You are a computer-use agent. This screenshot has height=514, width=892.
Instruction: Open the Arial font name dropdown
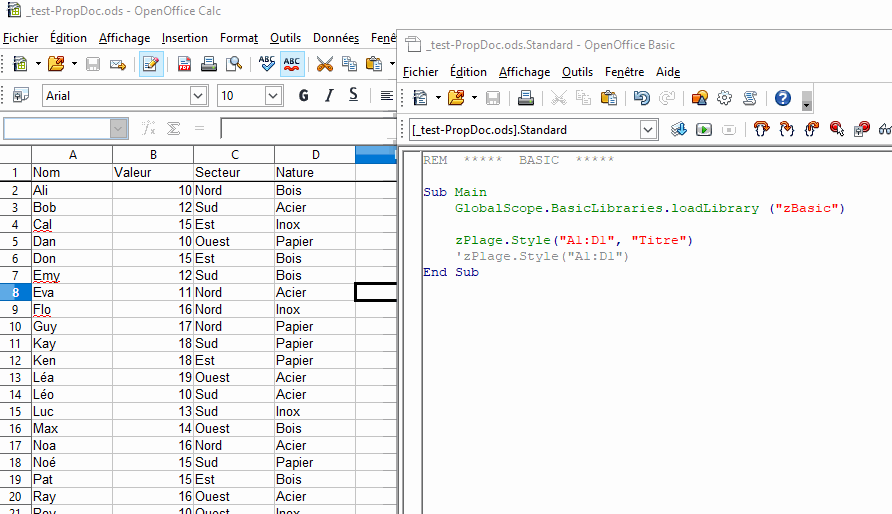pos(198,96)
